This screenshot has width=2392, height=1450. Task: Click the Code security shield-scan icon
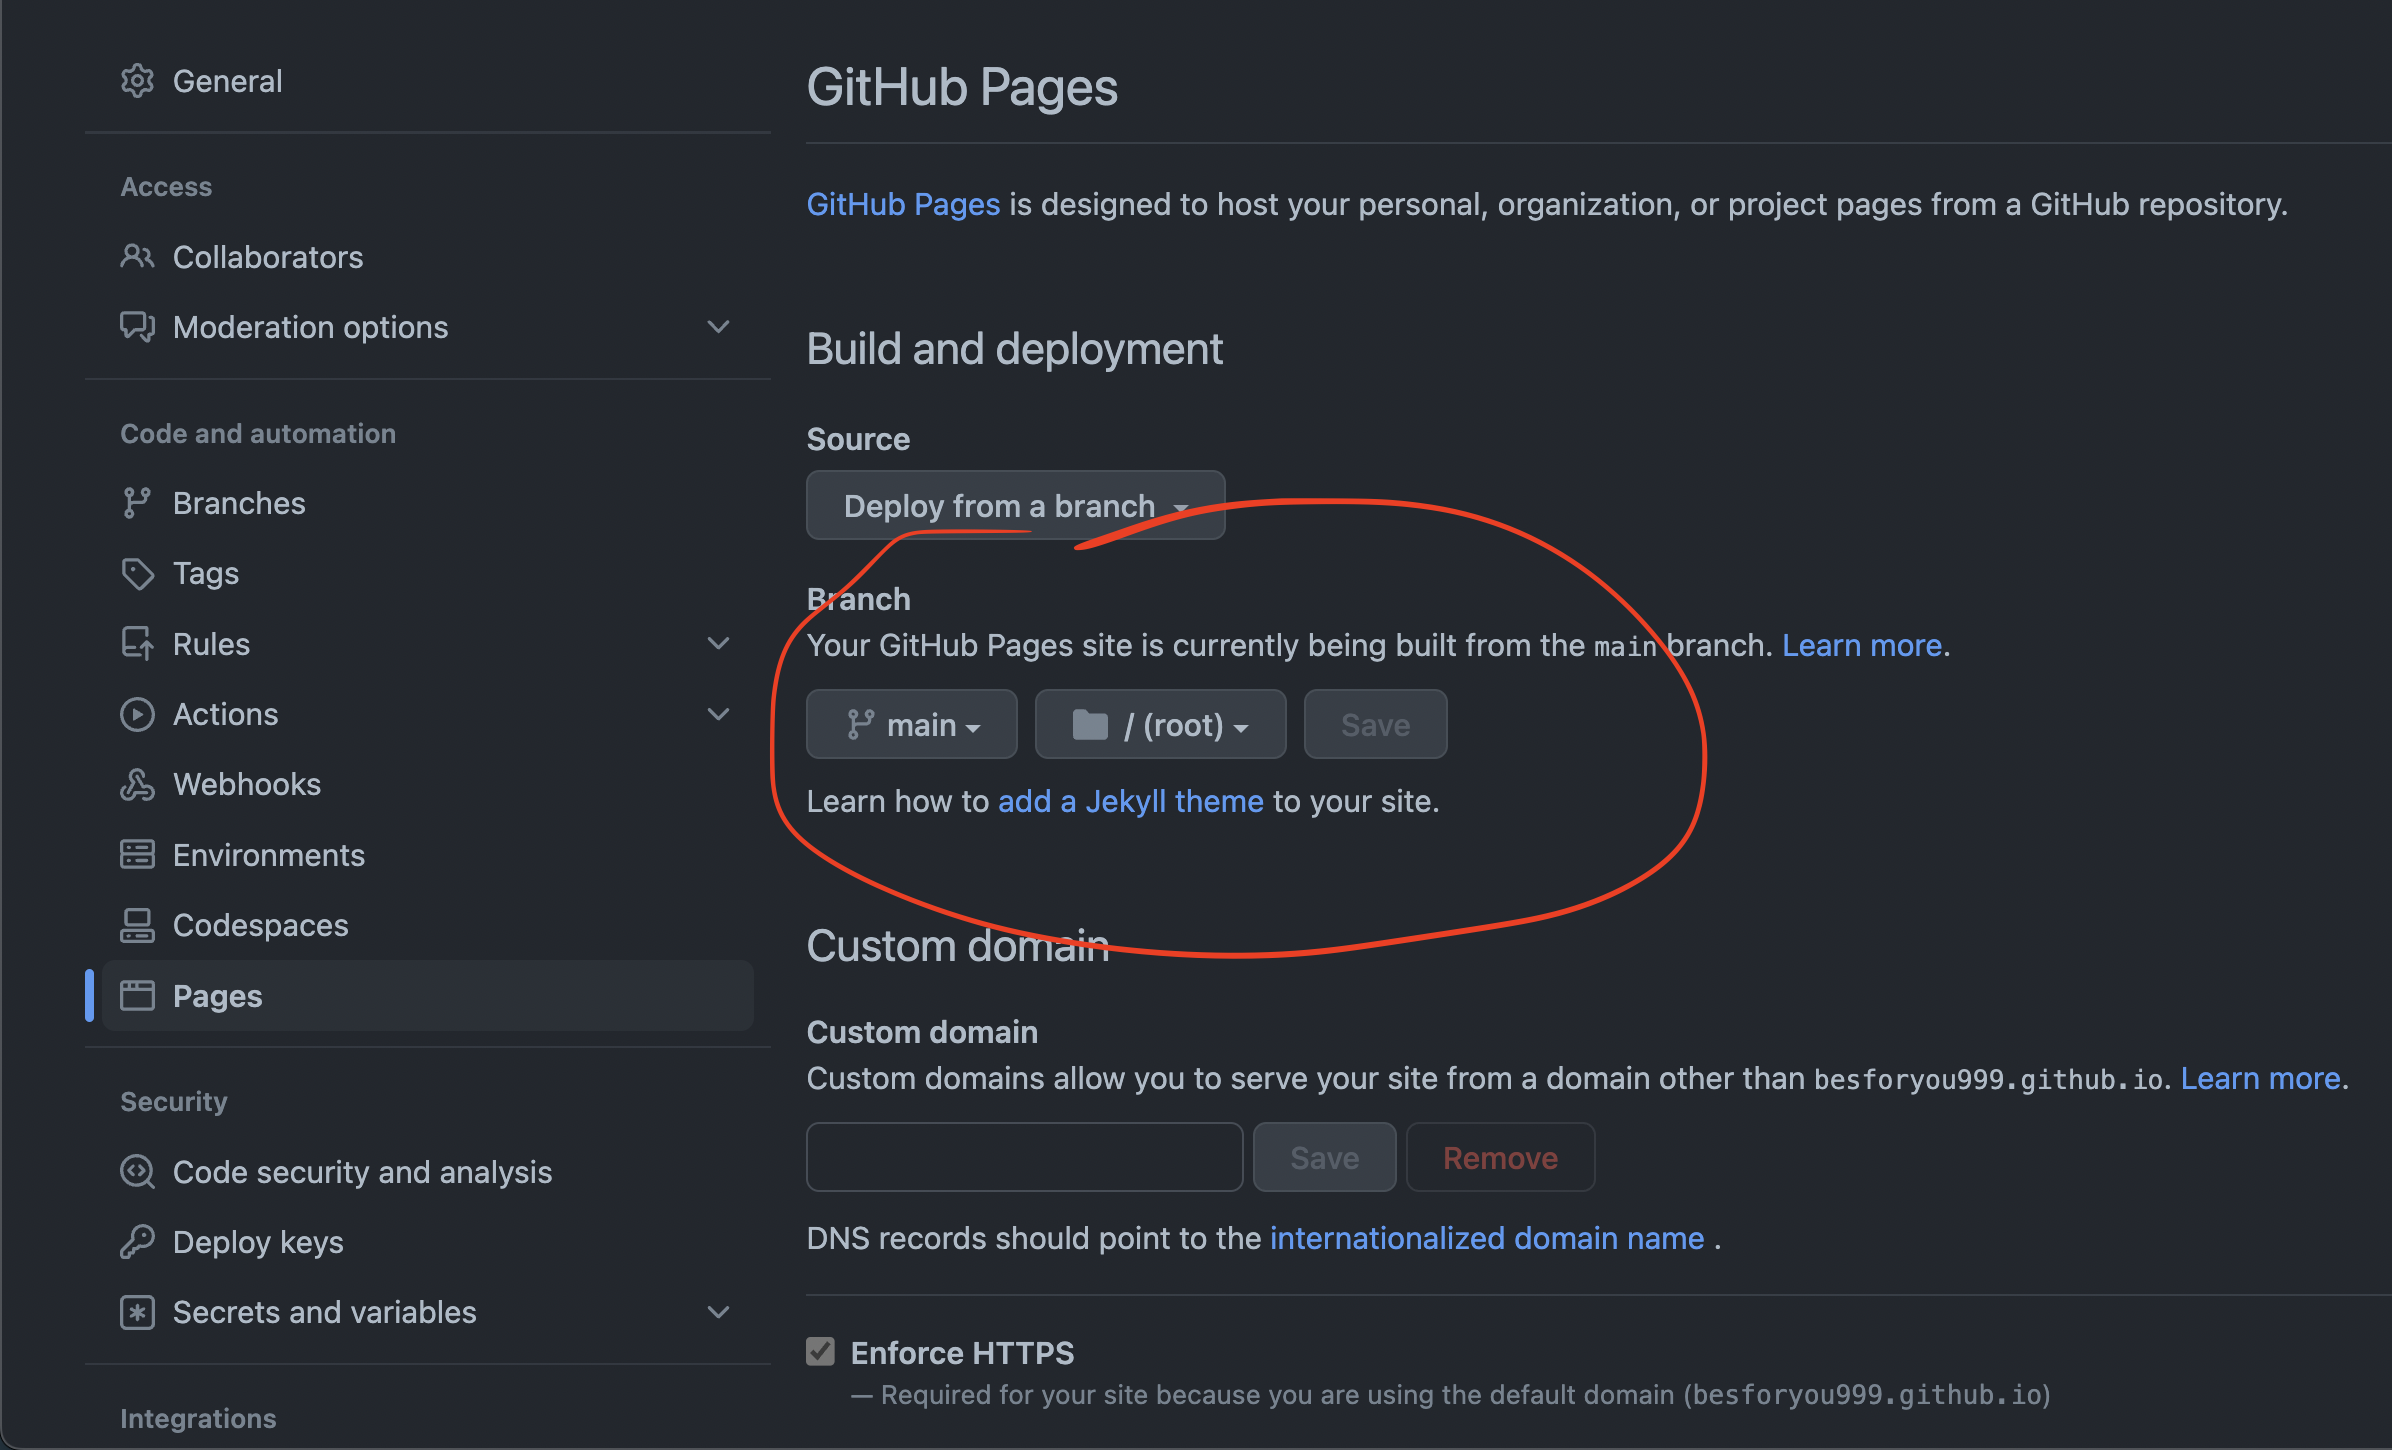click(x=137, y=1172)
